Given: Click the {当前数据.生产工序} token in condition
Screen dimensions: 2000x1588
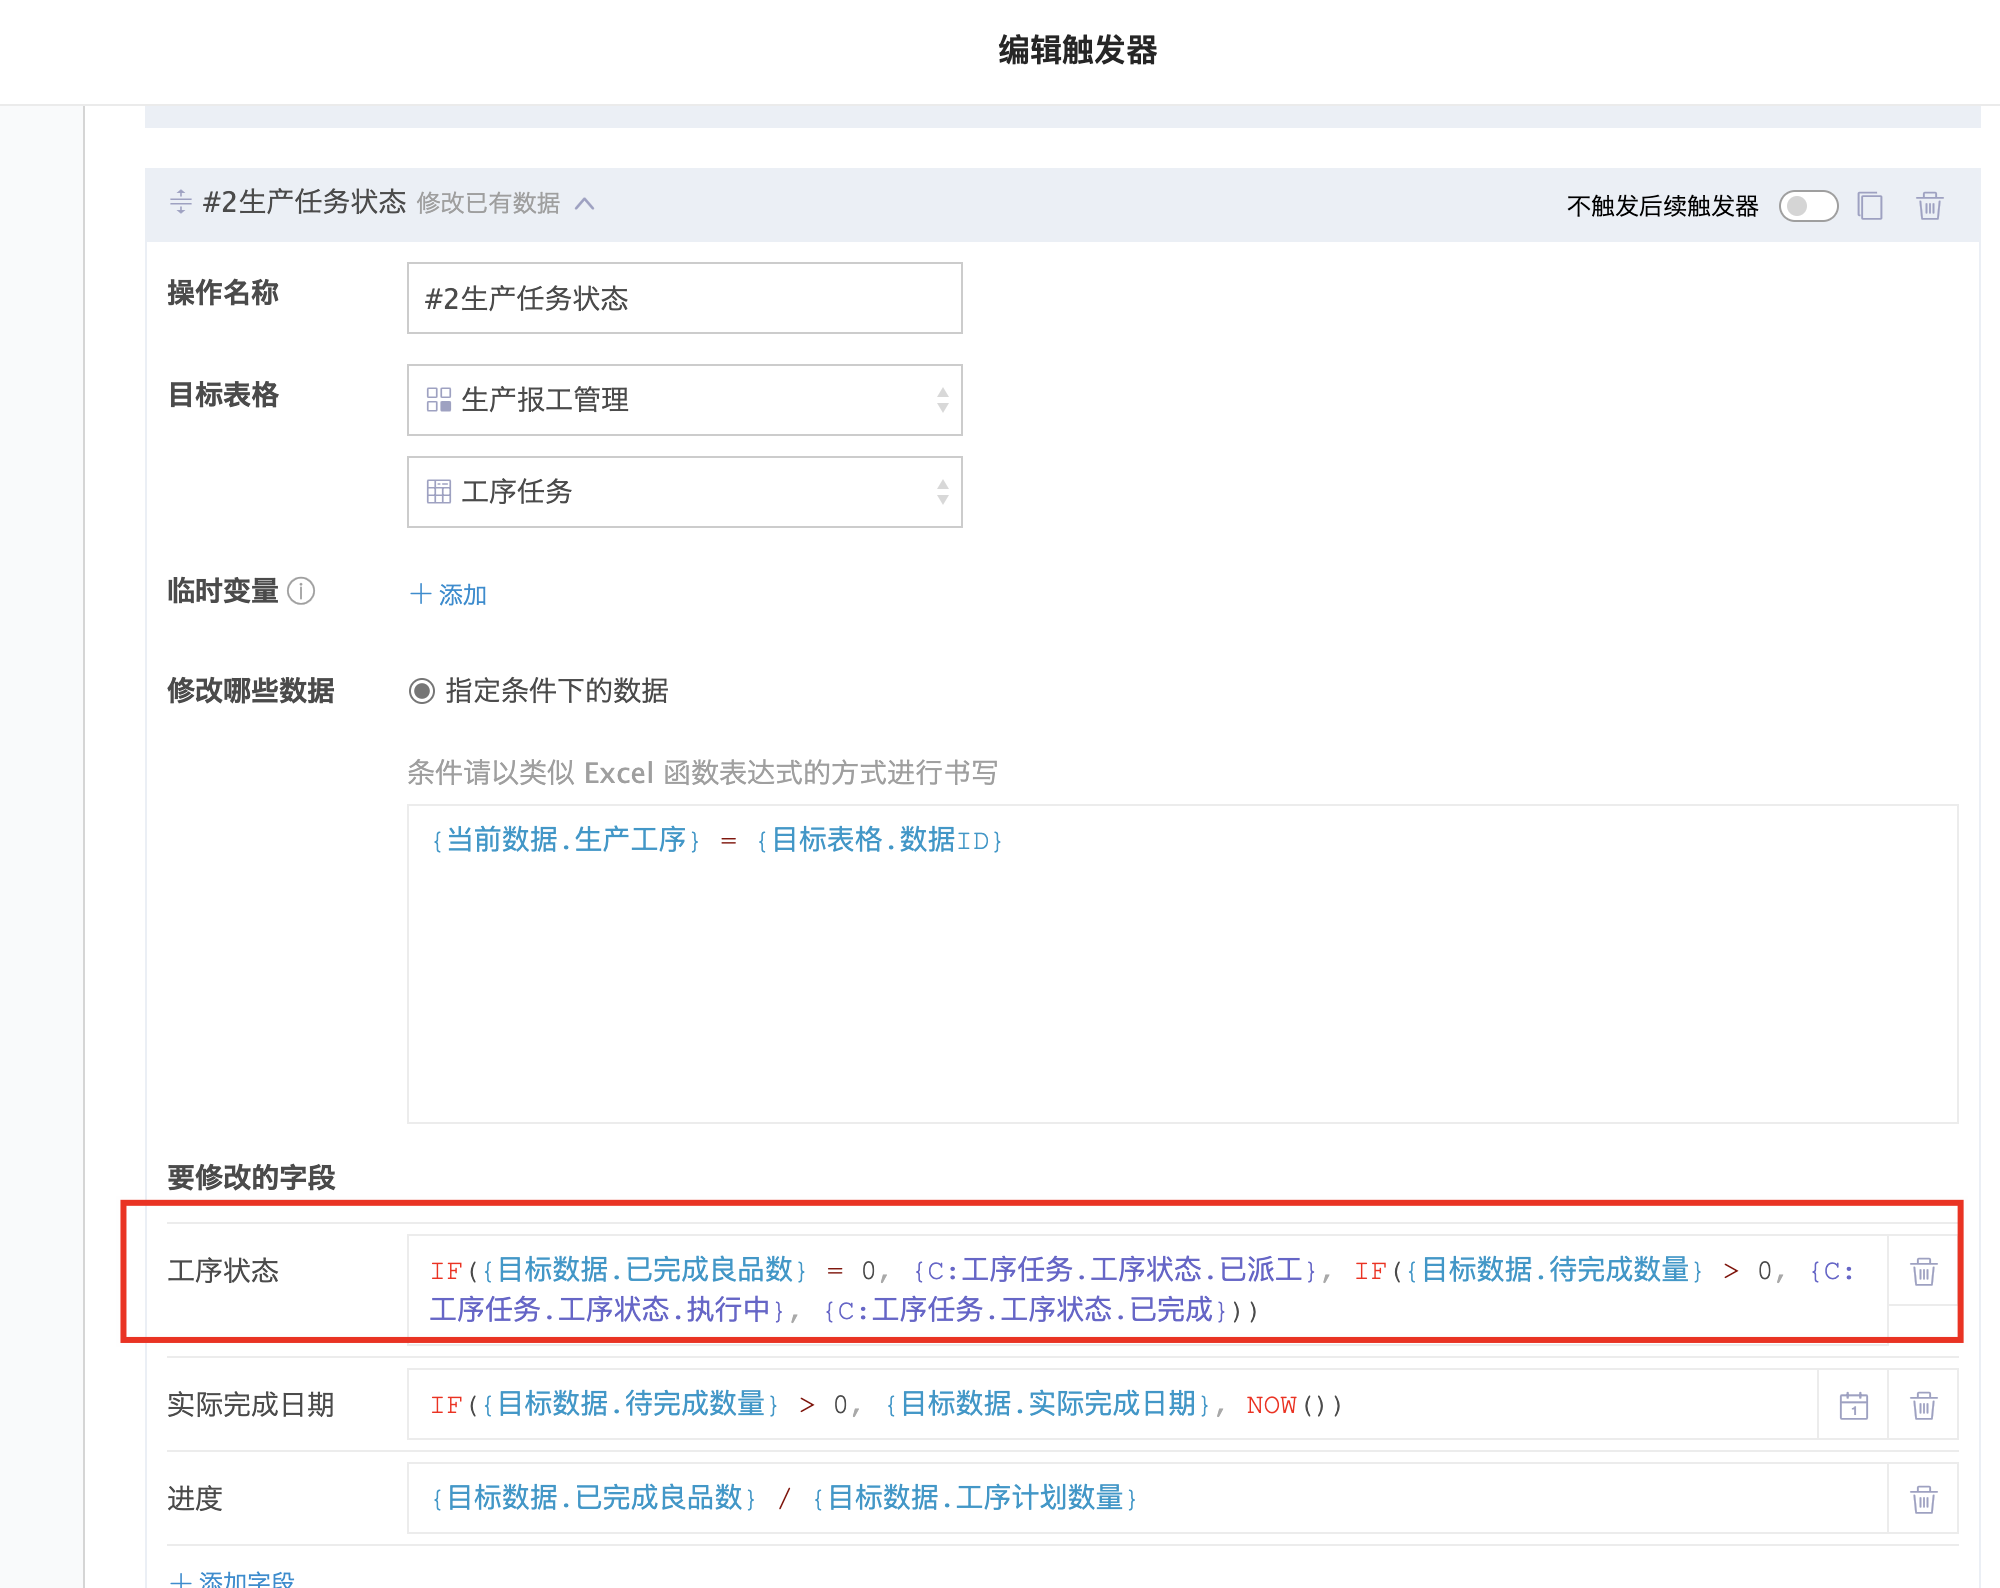Looking at the screenshot, I should click(x=565, y=840).
